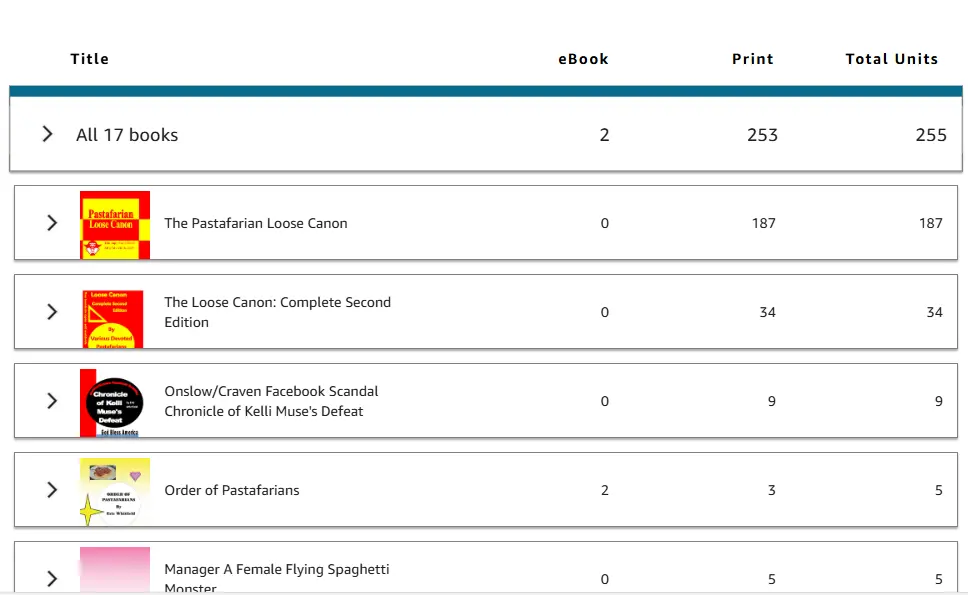This screenshot has width=968, height=595.
Task: Sort by the Print column header
Action: (x=752, y=59)
